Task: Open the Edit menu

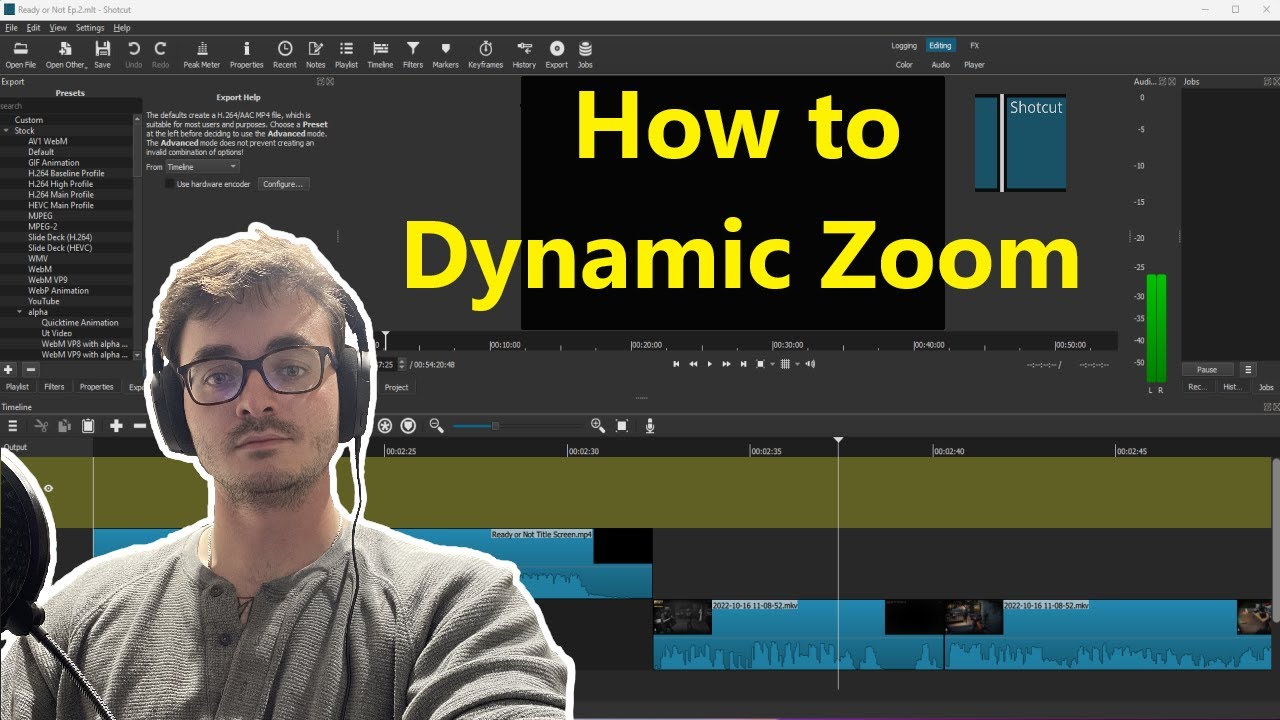Action: coord(34,28)
